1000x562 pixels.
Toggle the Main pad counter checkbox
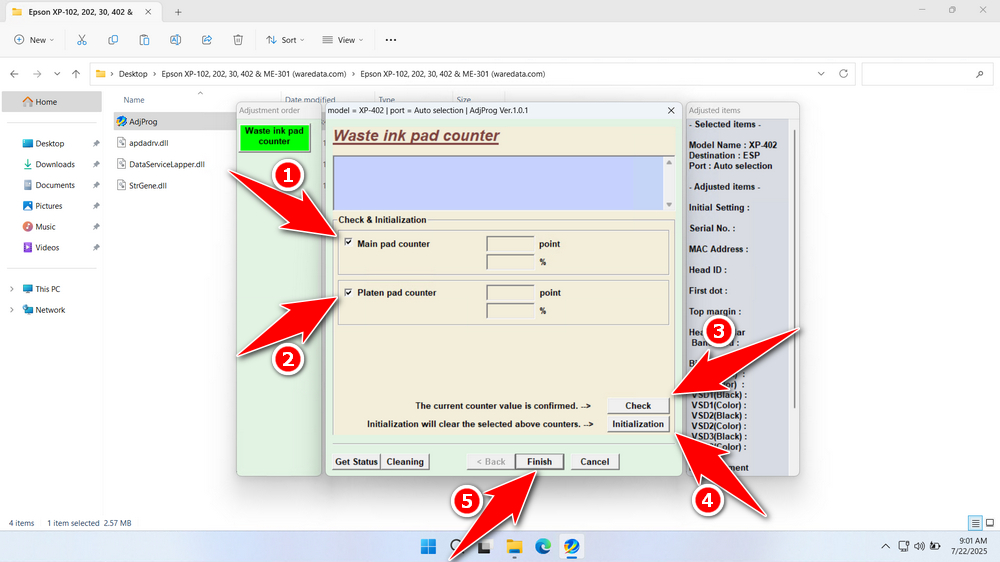click(348, 242)
